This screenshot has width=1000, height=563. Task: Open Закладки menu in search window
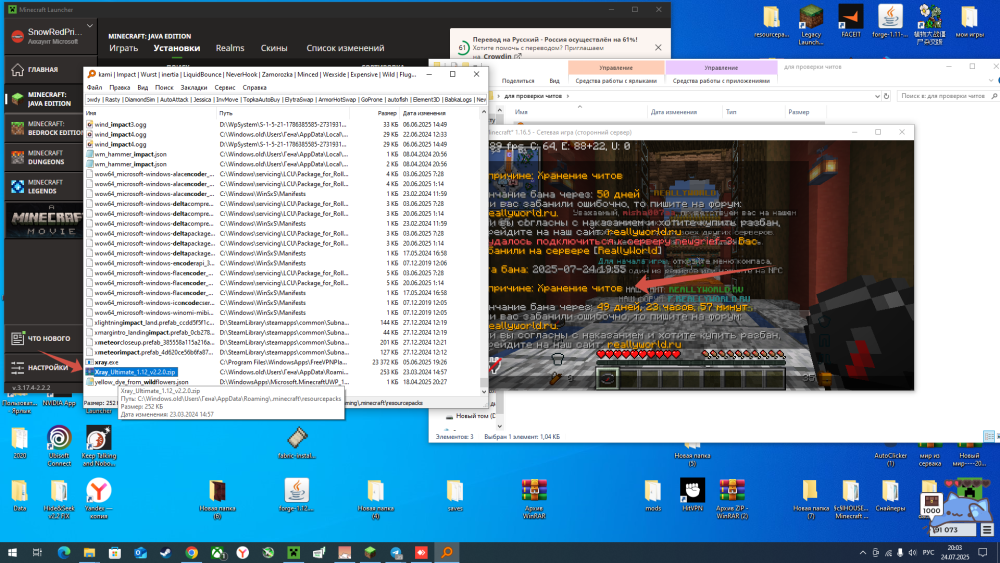pyautogui.click(x=193, y=87)
